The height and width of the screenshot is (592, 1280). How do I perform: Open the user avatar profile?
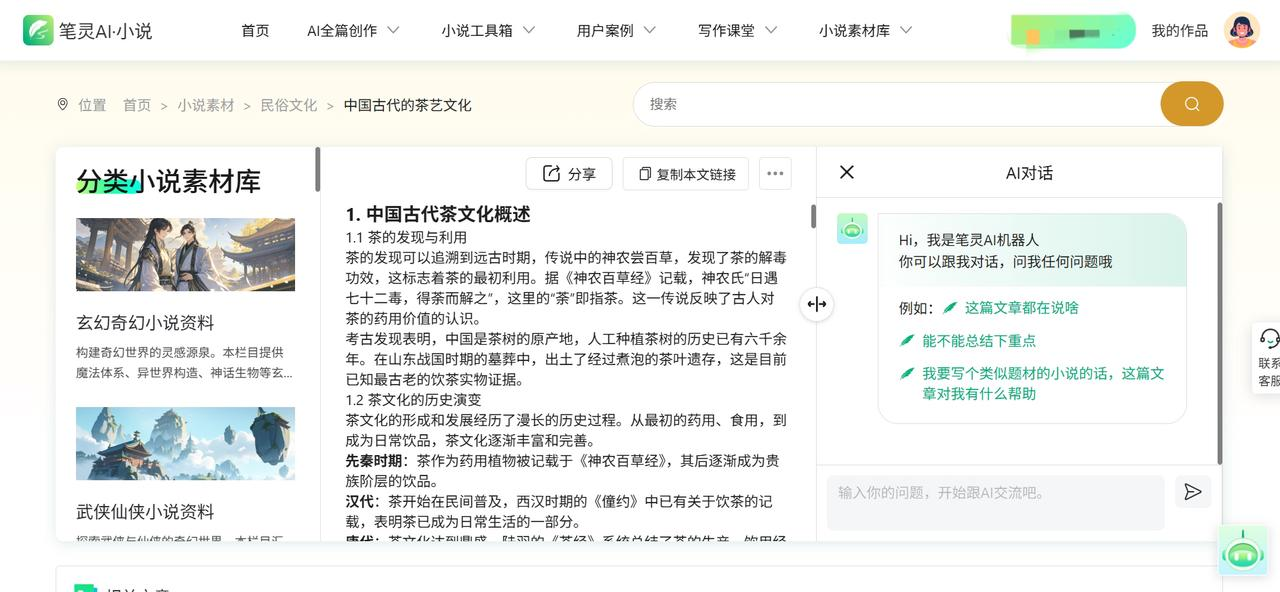(1242, 30)
